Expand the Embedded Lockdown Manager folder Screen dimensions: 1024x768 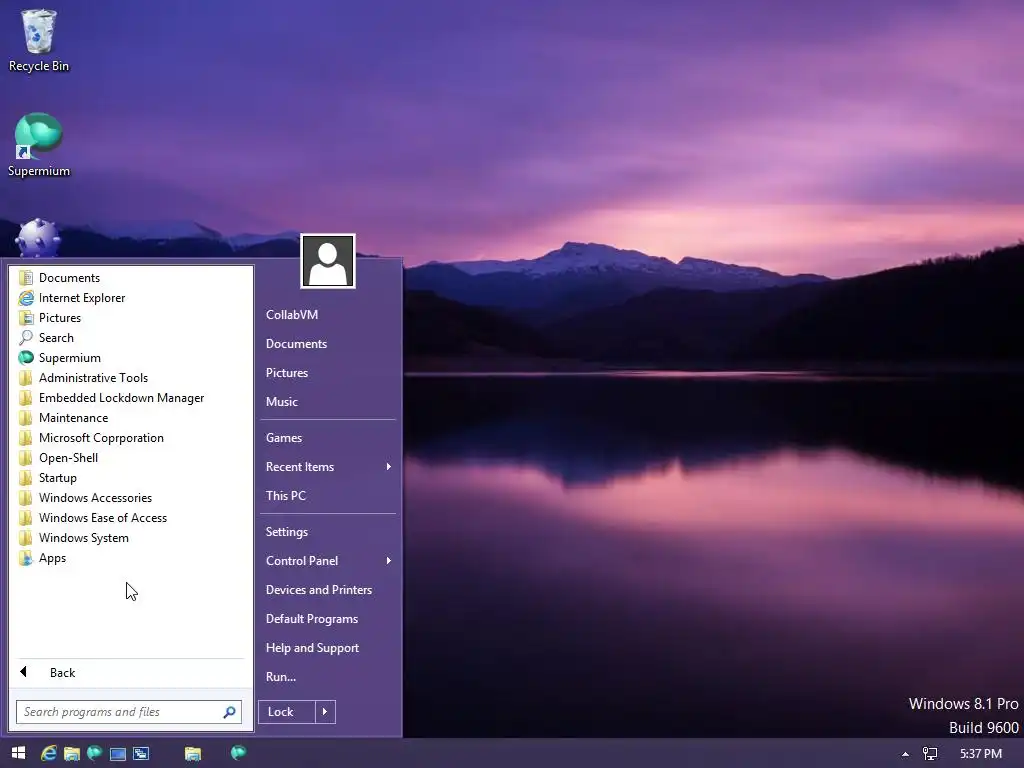(x=131, y=398)
